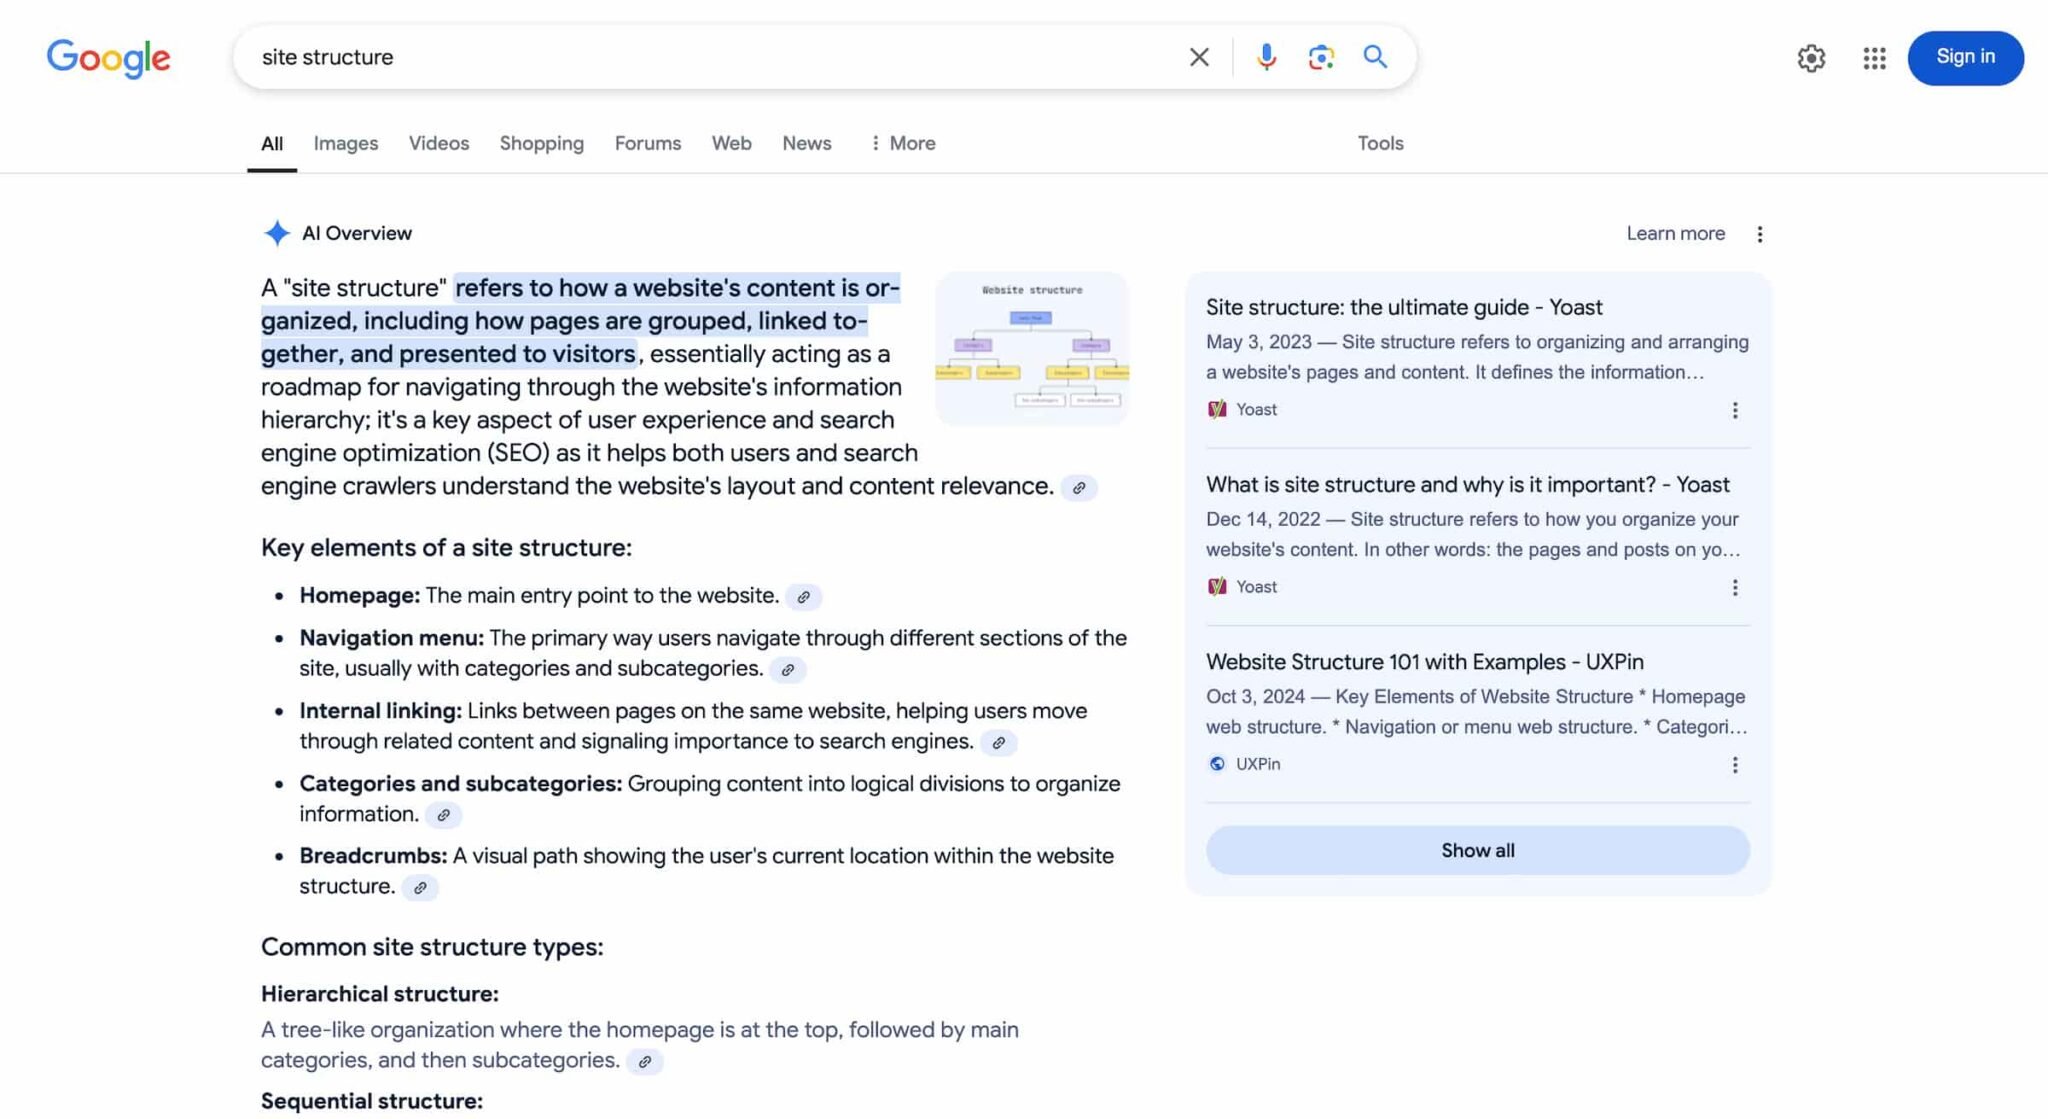Image resolution: width=2048 pixels, height=1119 pixels.
Task: Switch to the News tab
Action: [x=806, y=143]
